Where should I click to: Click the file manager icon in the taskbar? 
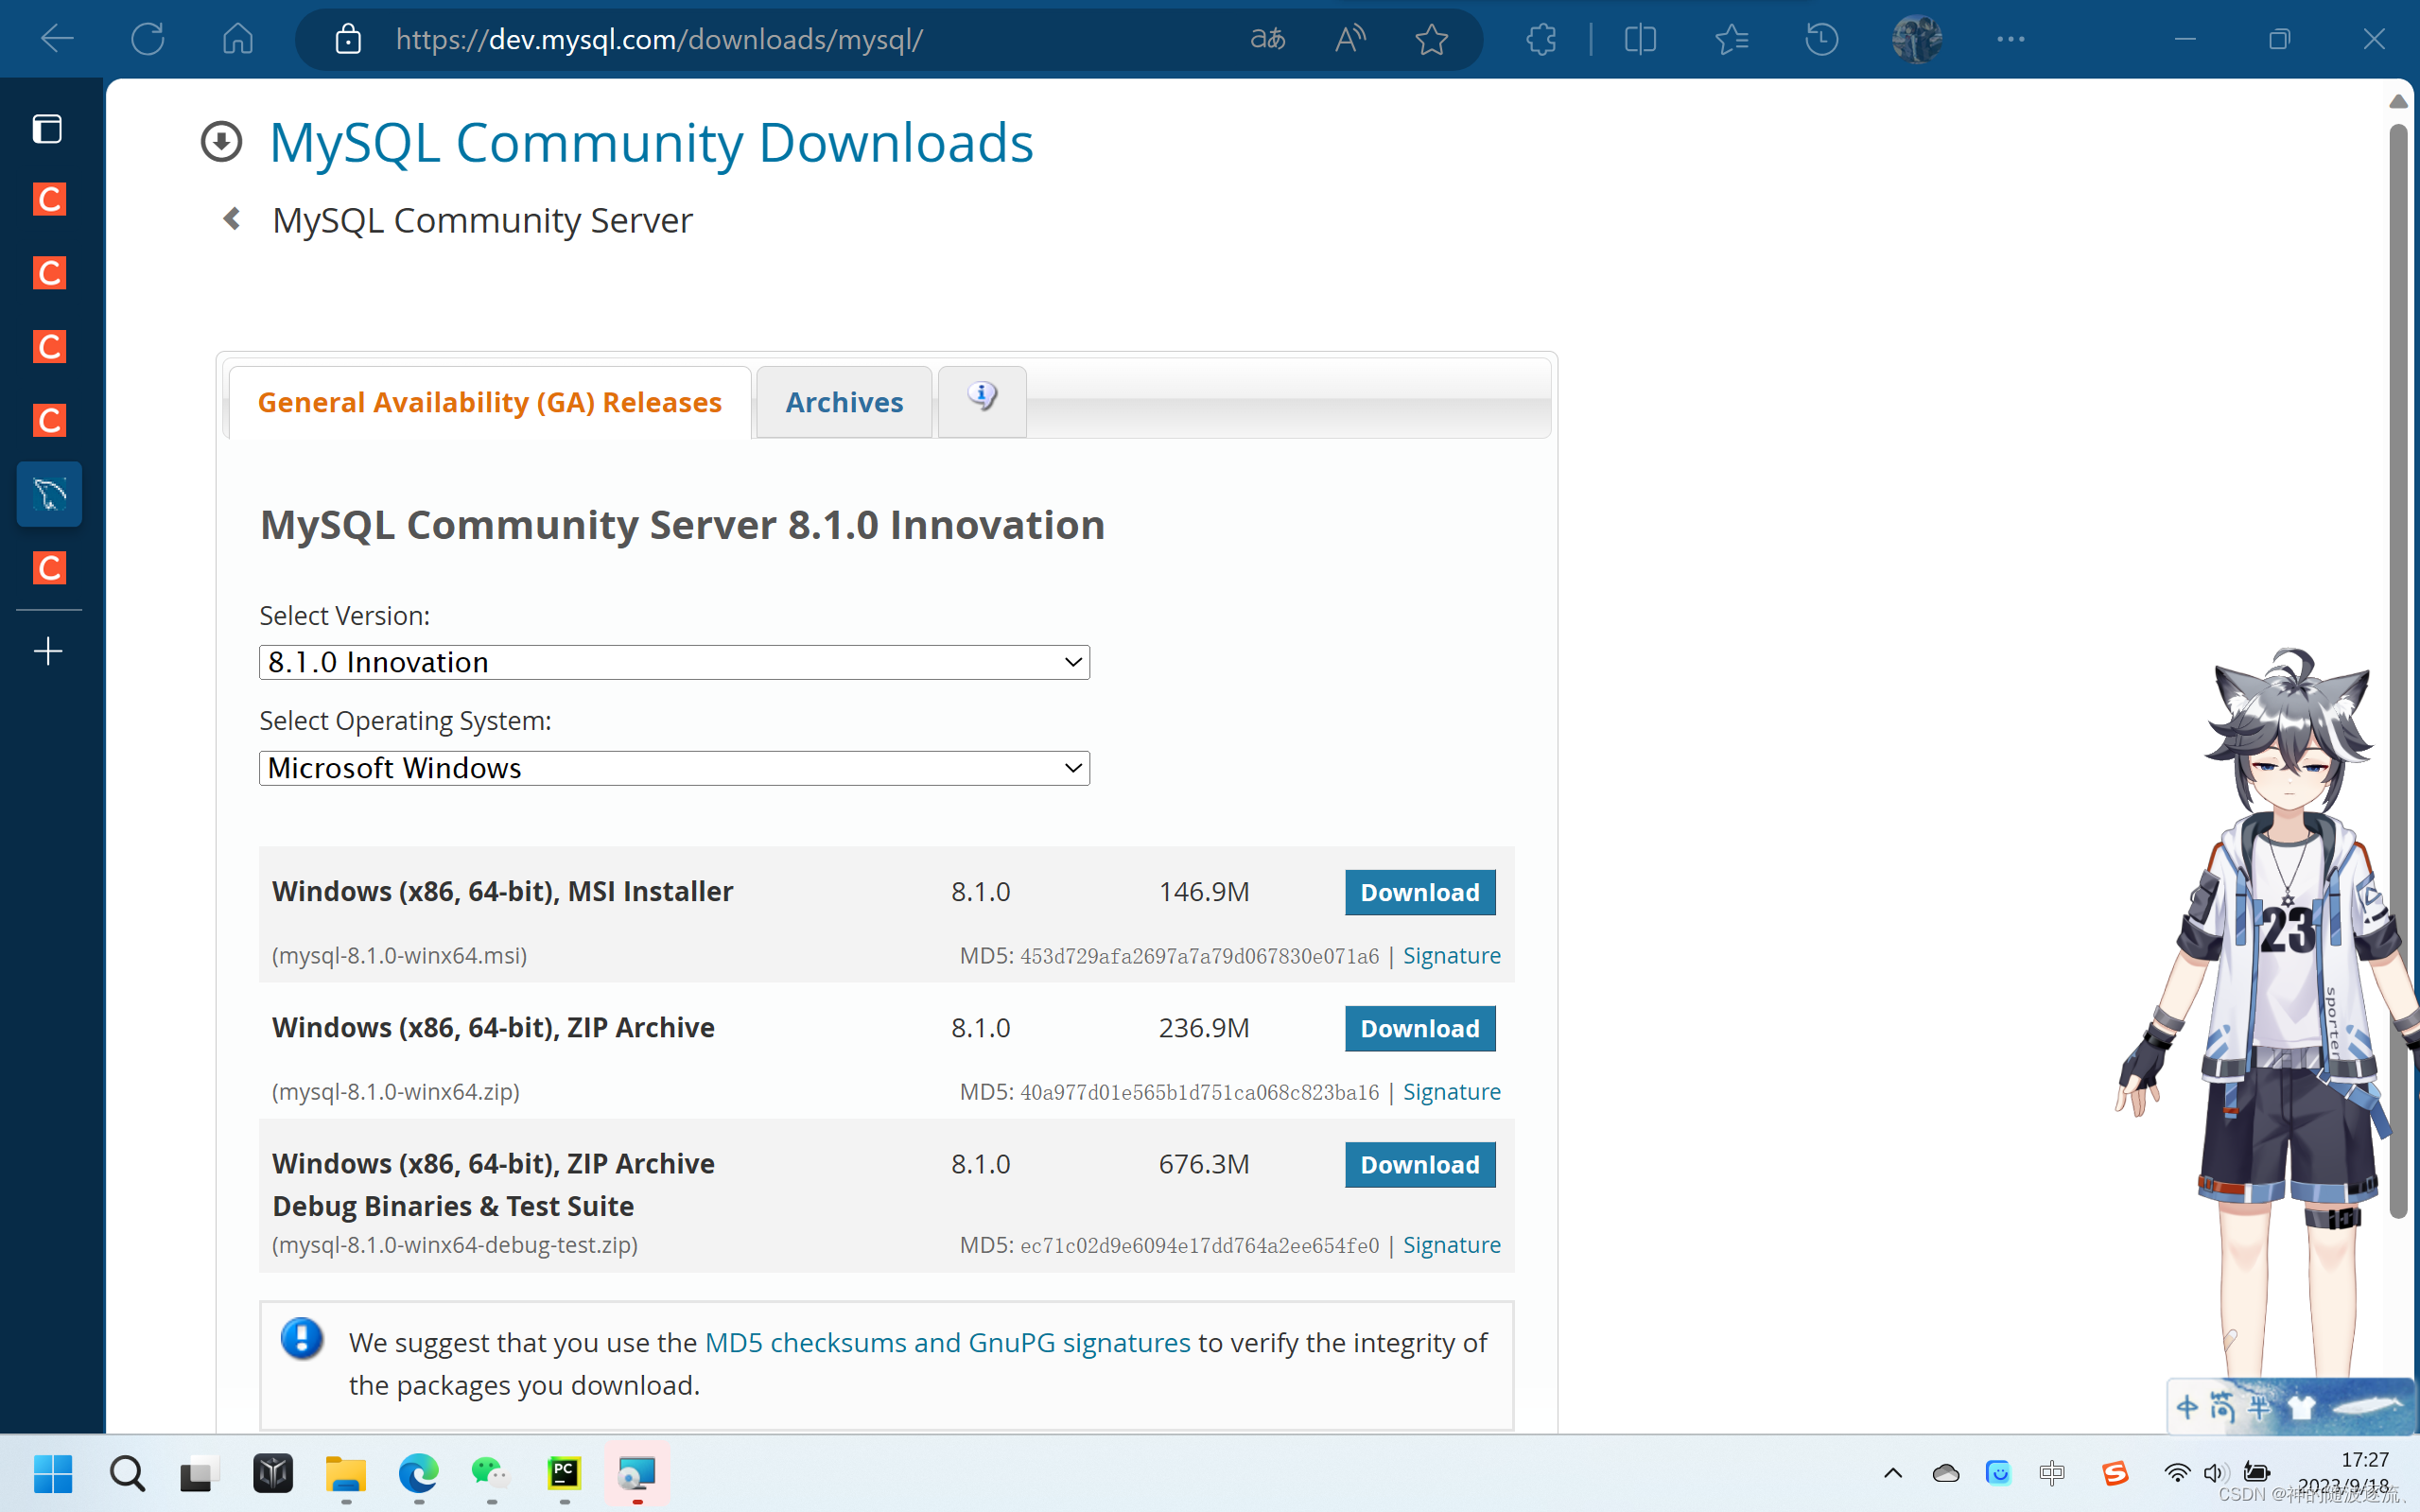coord(345,1473)
